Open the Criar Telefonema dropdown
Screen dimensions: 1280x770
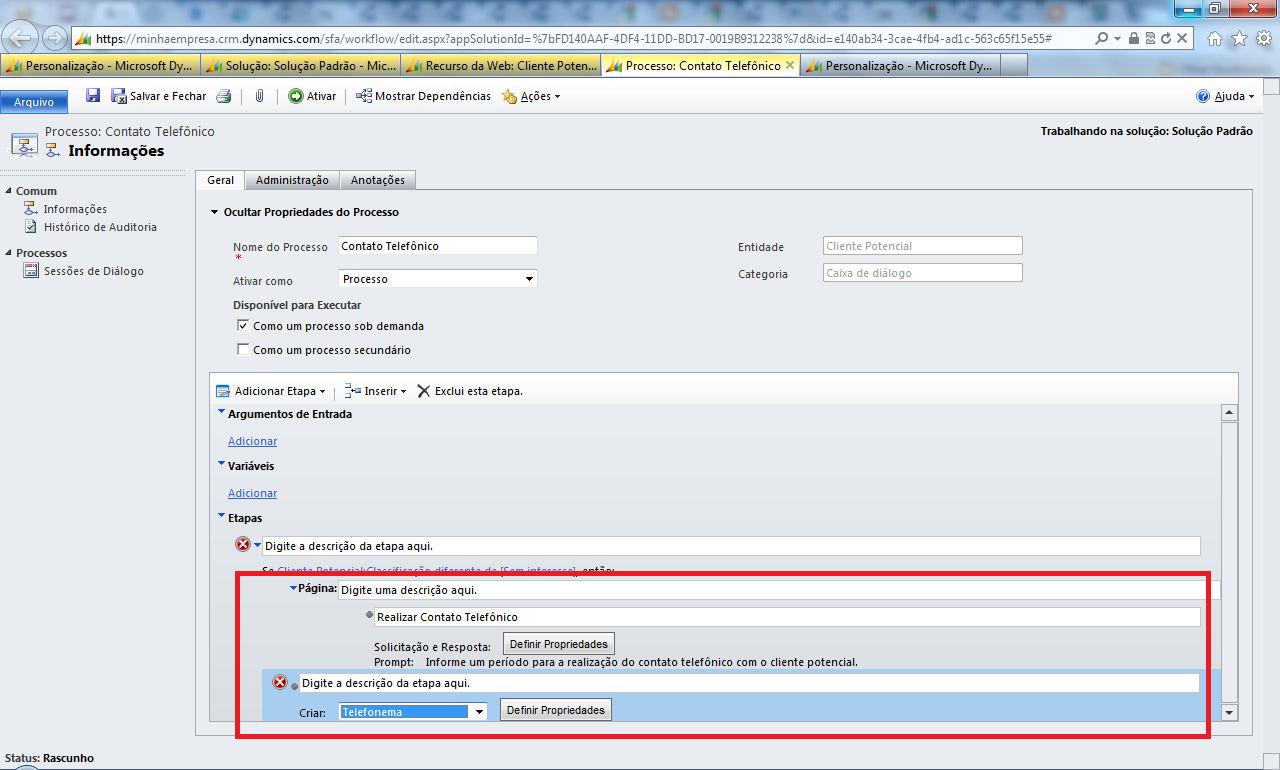click(479, 712)
